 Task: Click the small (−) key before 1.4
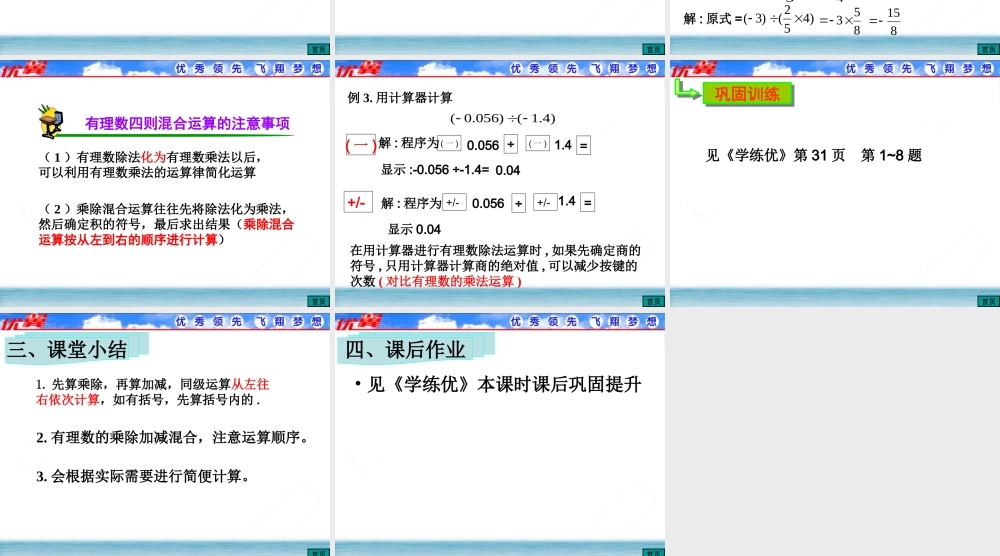tap(538, 143)
